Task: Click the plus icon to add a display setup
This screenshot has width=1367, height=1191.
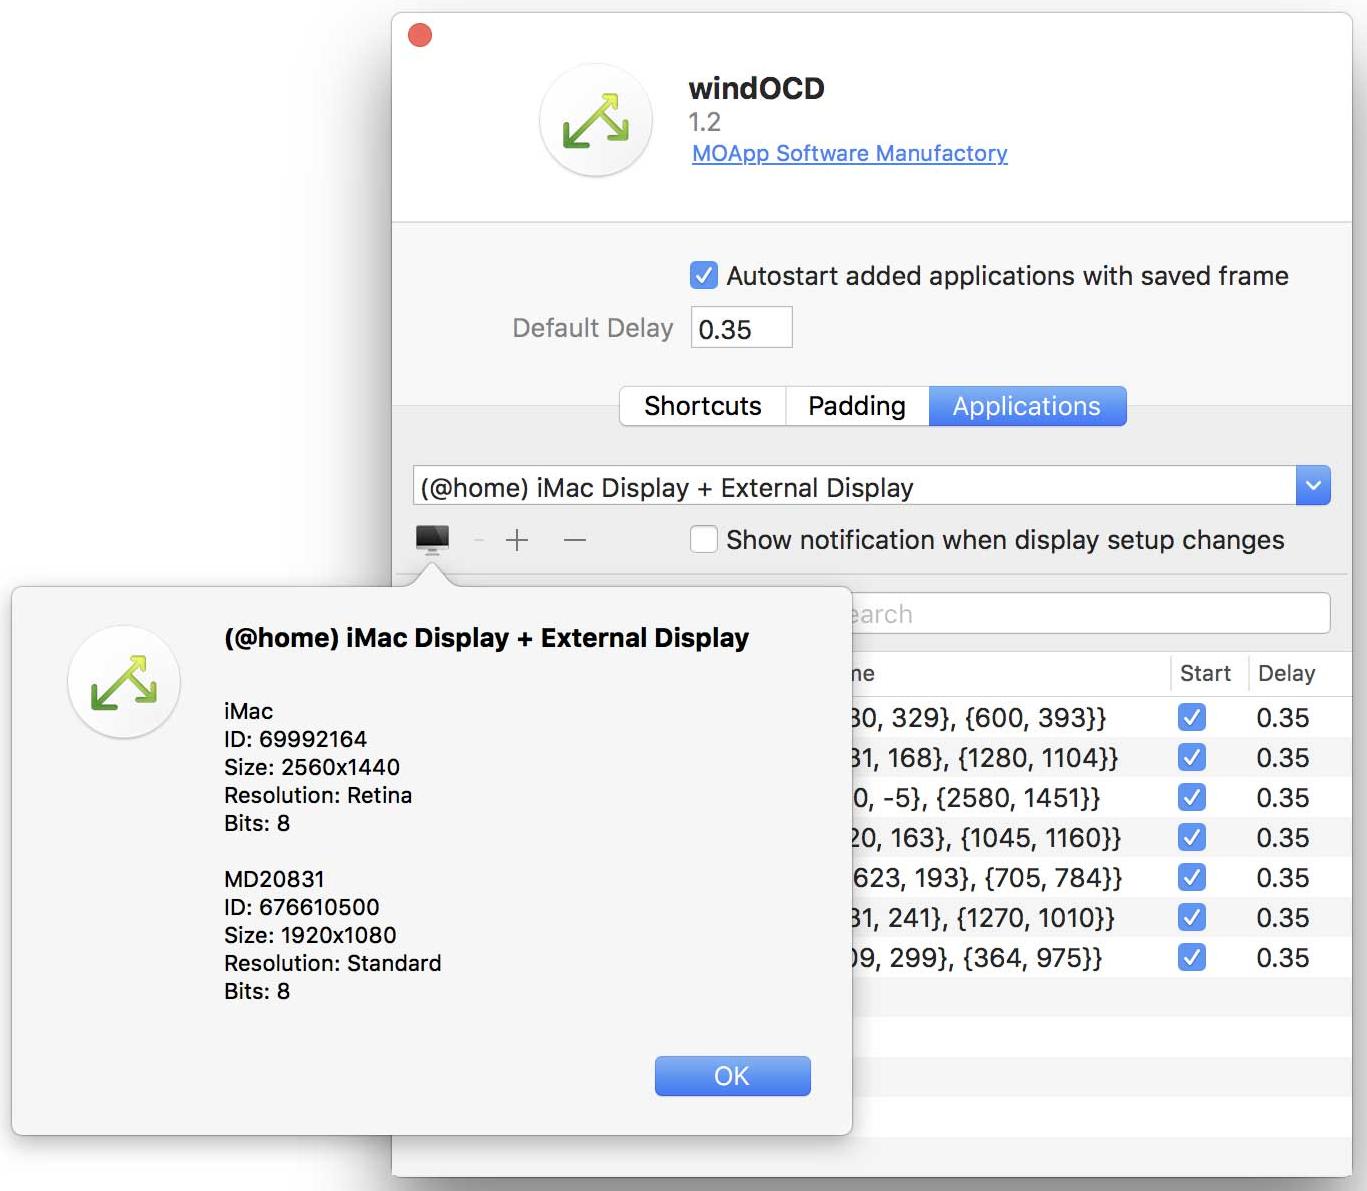Action: click(517, 541)
